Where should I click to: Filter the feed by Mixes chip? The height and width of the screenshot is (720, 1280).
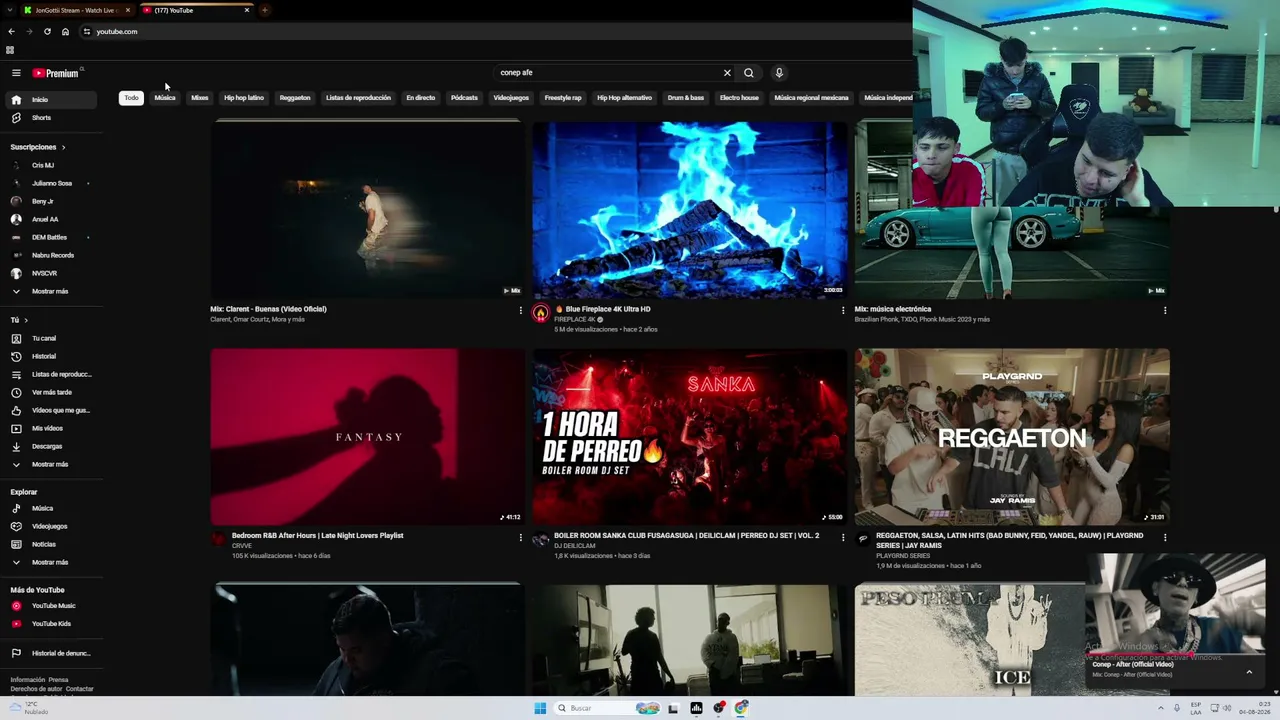(200, 98)
